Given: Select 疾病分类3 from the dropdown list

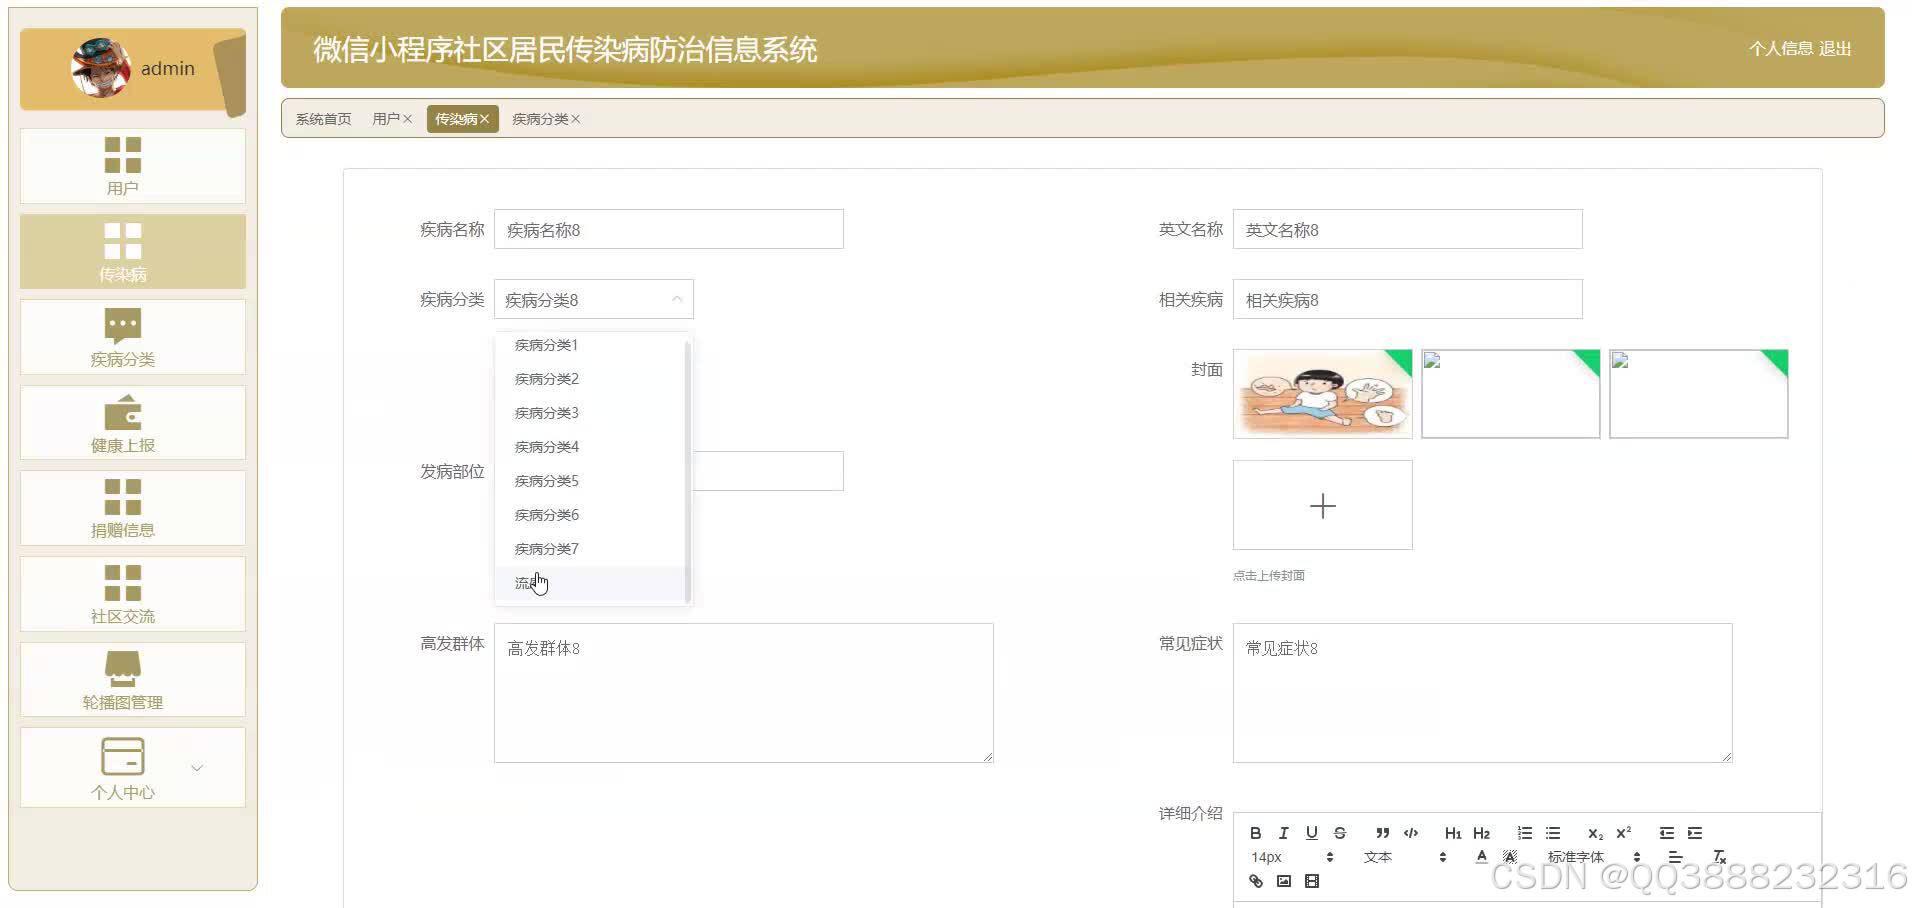Looking at the screenshot, I should [x=590, y=413].
